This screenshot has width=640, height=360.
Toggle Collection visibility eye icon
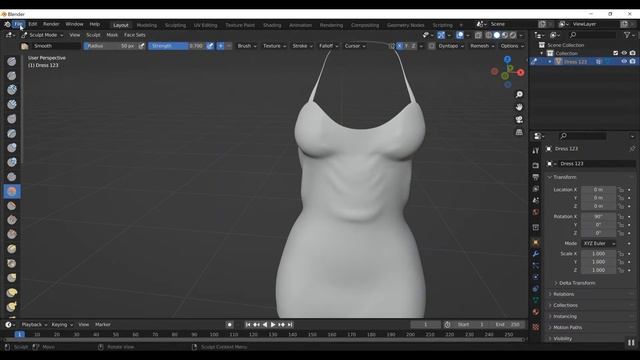pyautogui.click(x=624, y=53)
